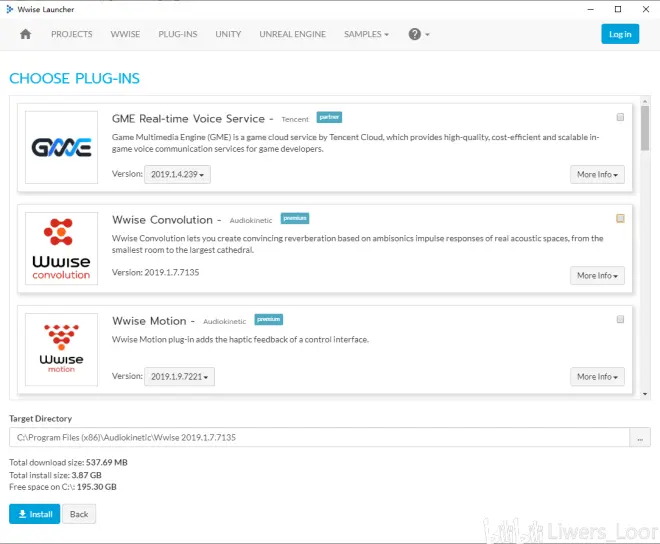Click the Install button

(35, 514)
